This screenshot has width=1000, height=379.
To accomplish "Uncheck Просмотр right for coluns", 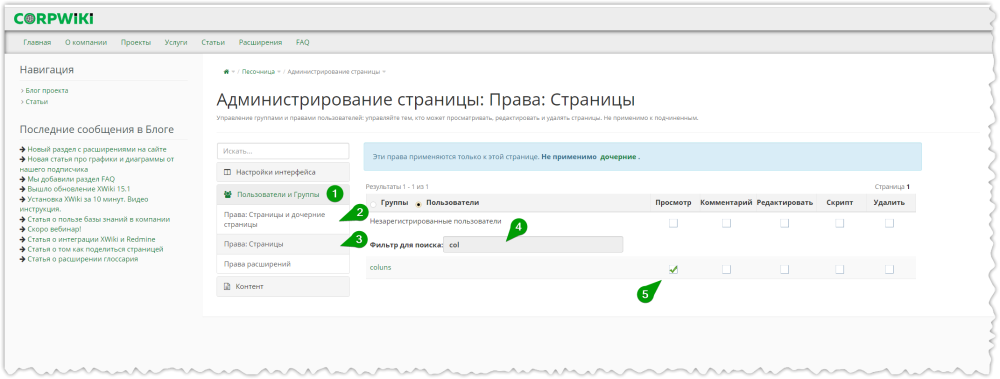I will tap(673, 269).
